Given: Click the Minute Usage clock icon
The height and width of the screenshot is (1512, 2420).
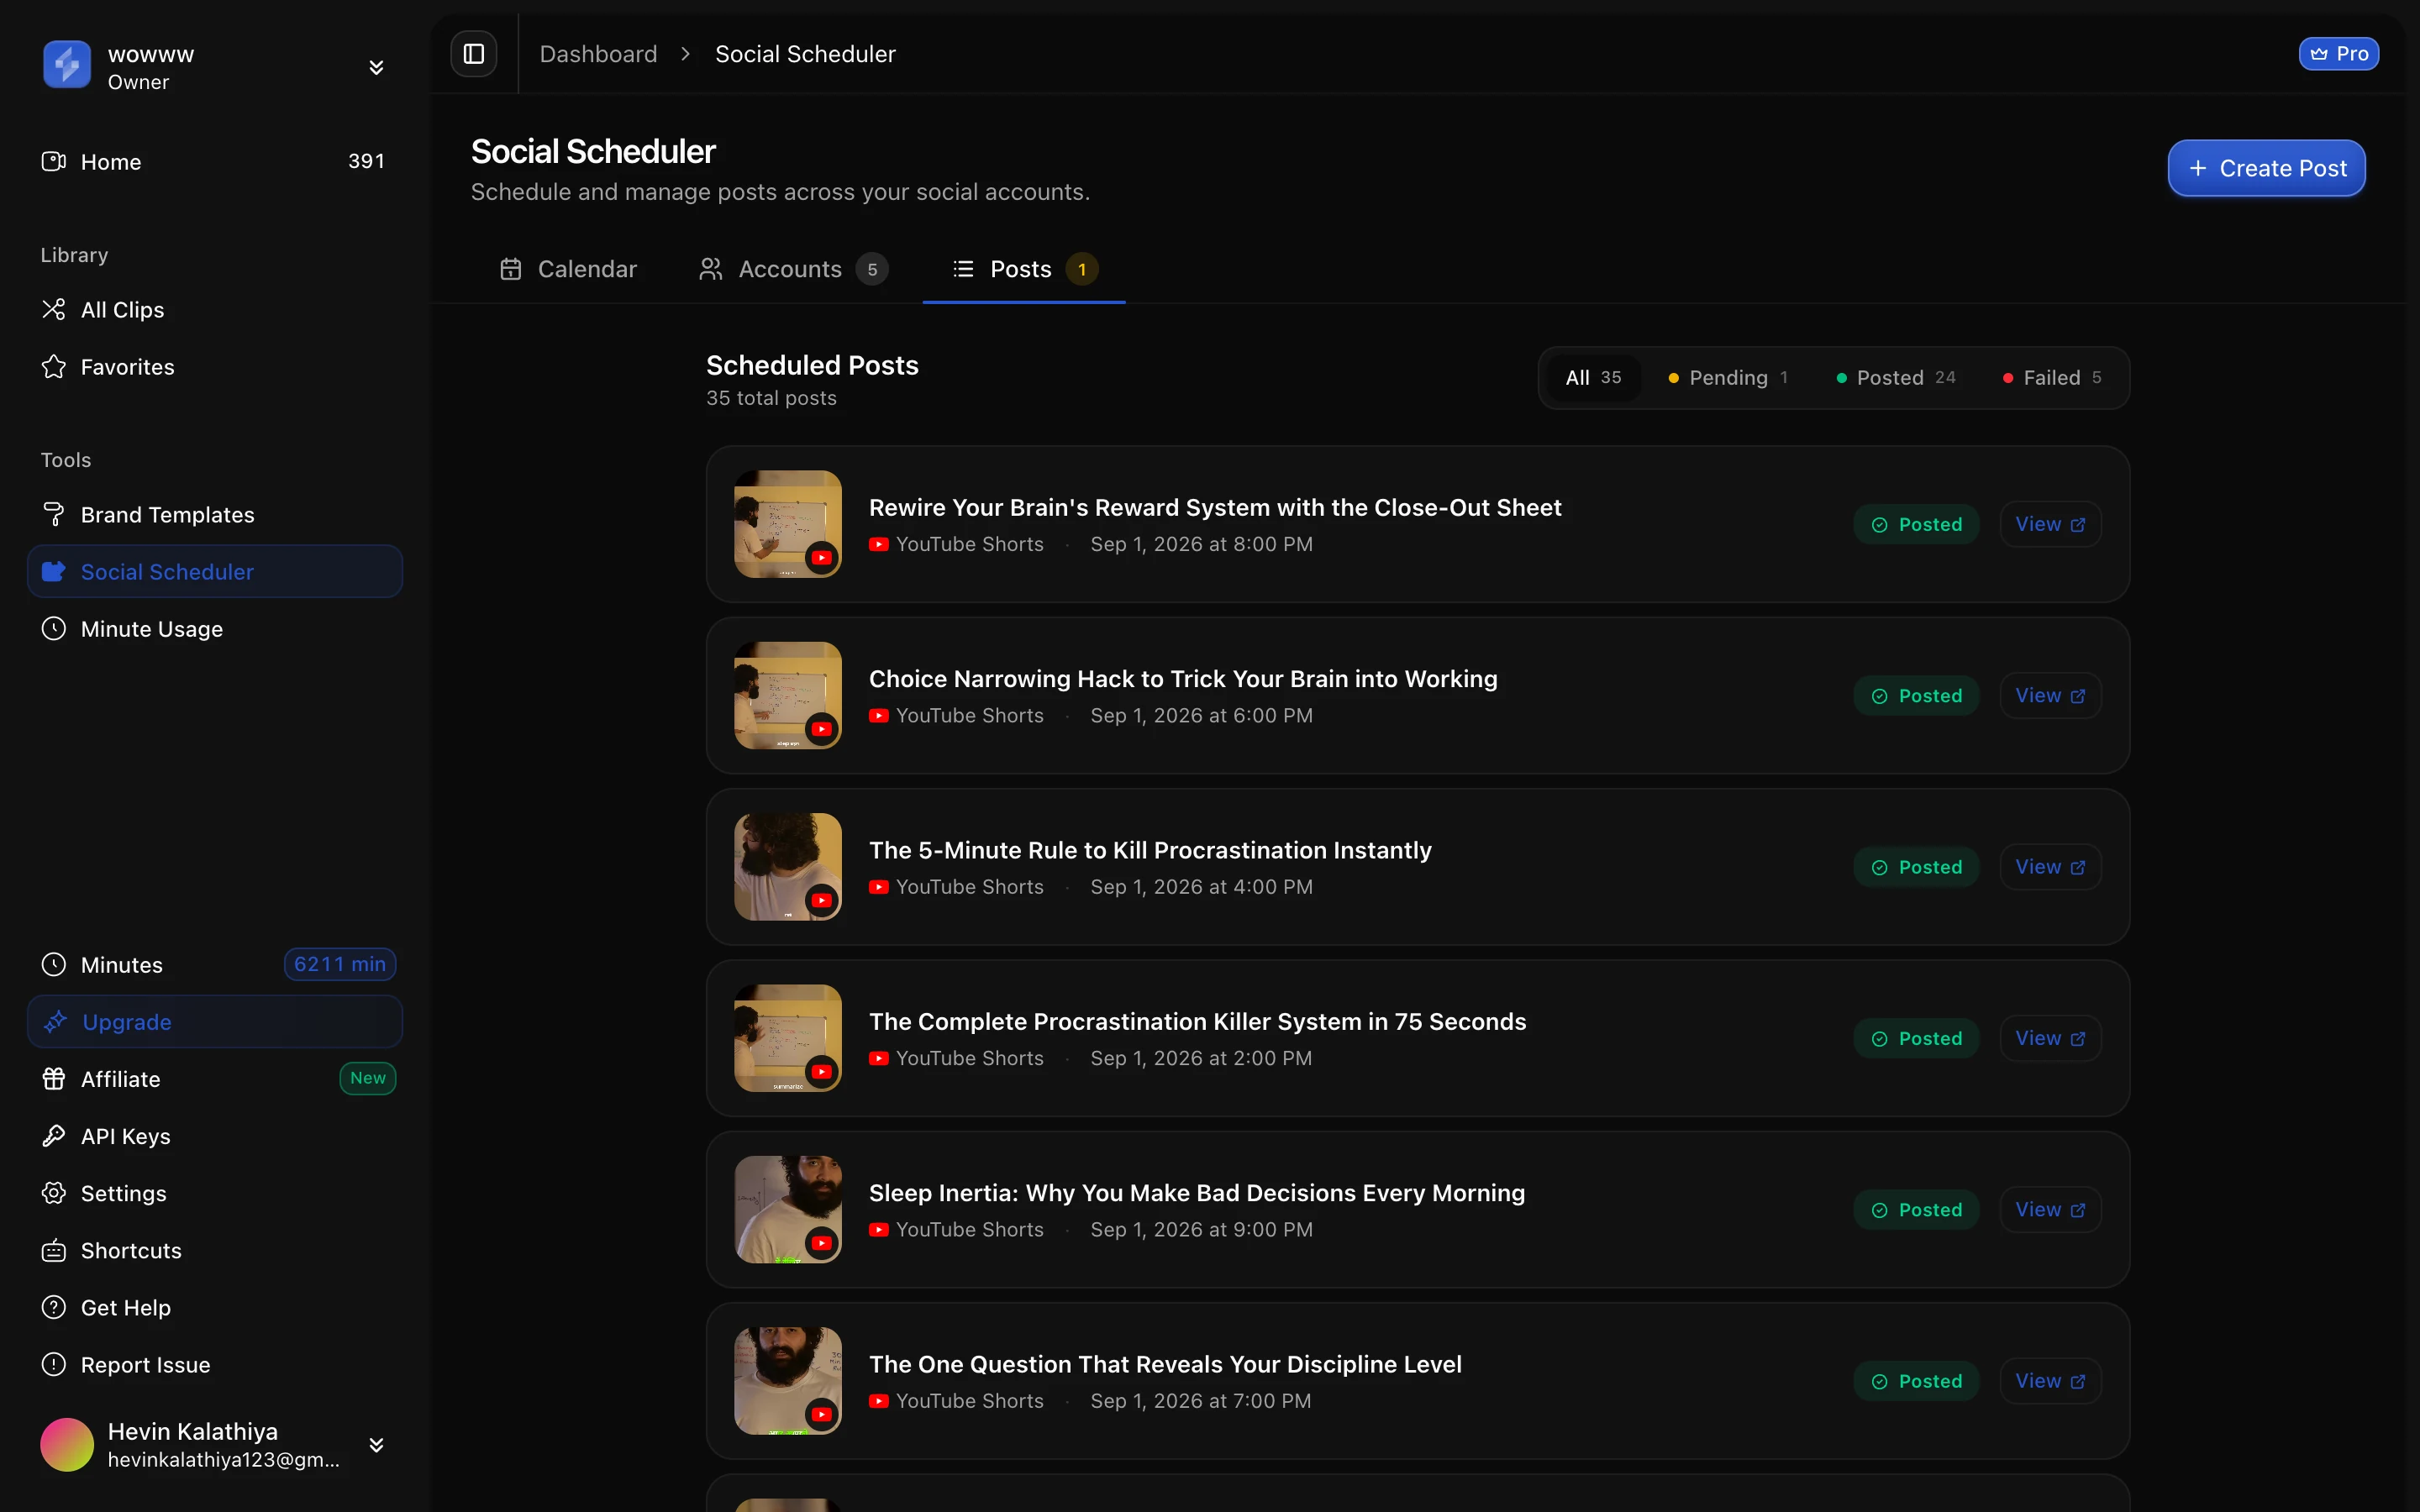Looking at the screenshot, I should tap(54, 629).
